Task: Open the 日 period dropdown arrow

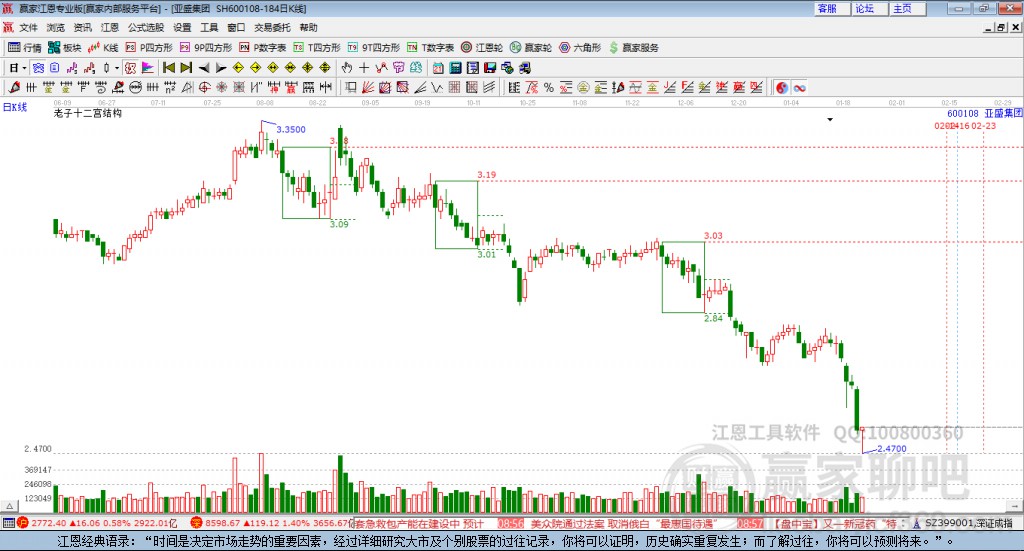Action: 24,68
